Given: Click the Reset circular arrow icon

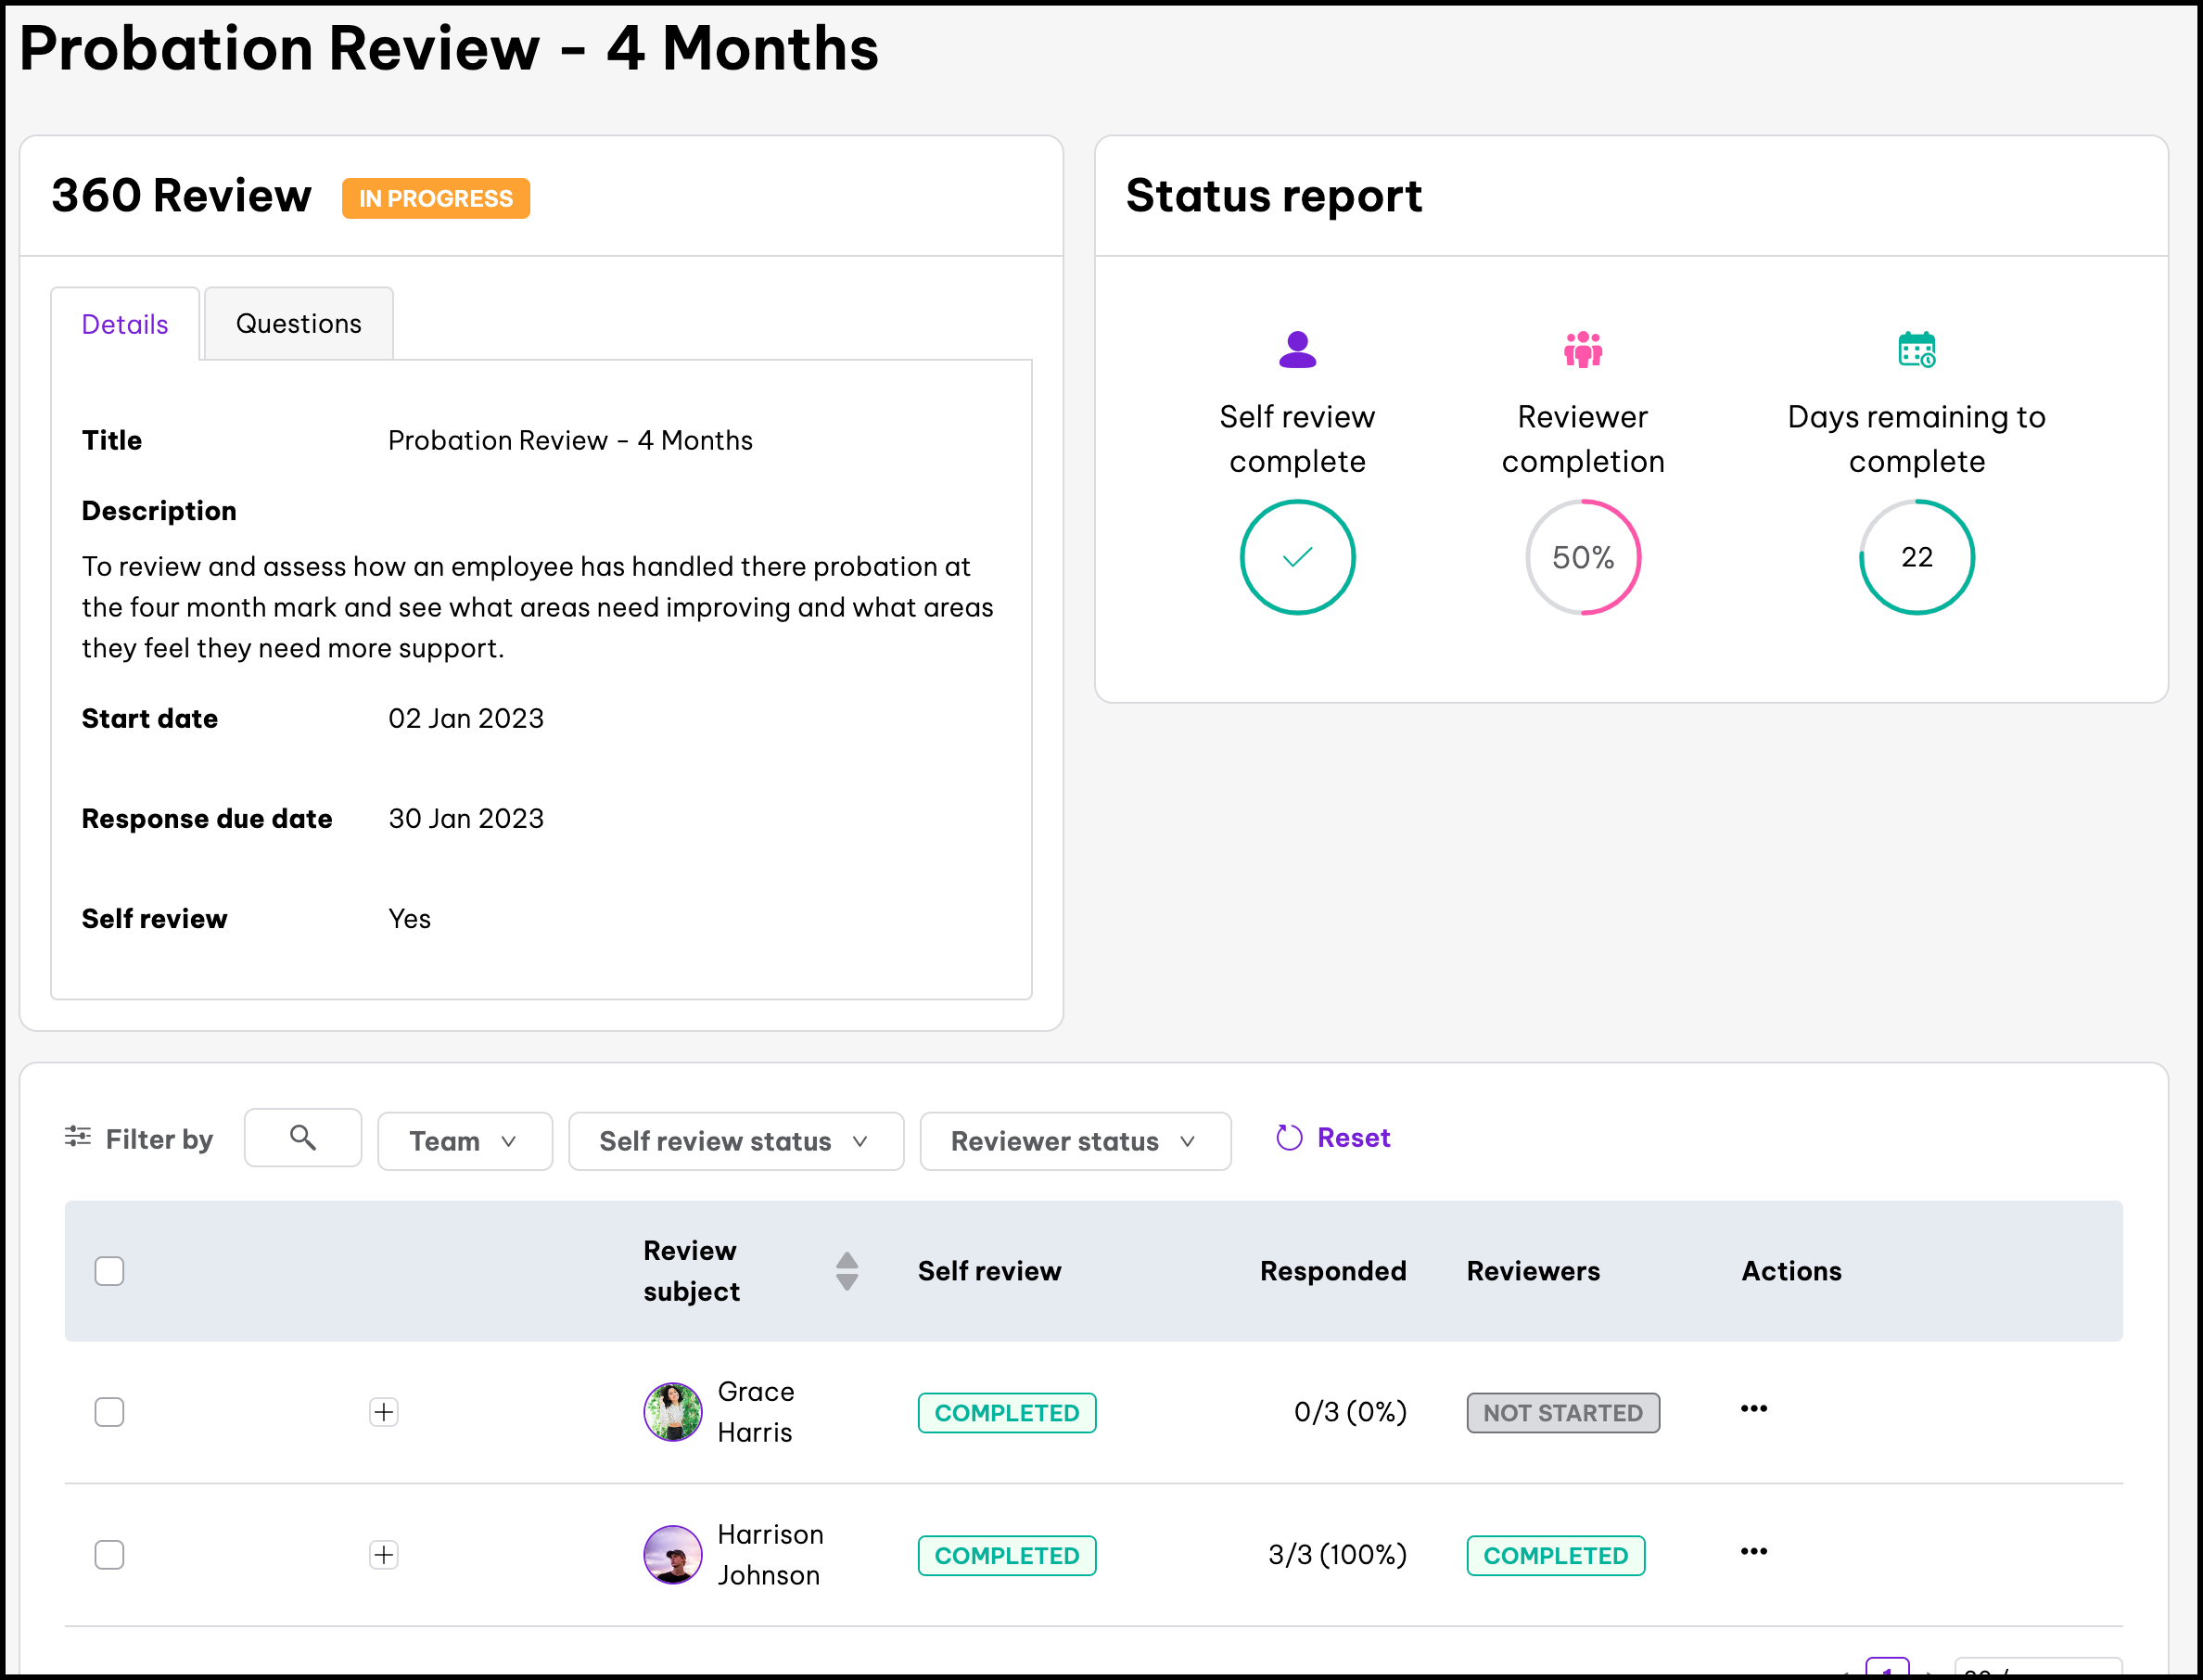Looking at the screenshot, I should pyautogui.click(x=1289, y=1138).
